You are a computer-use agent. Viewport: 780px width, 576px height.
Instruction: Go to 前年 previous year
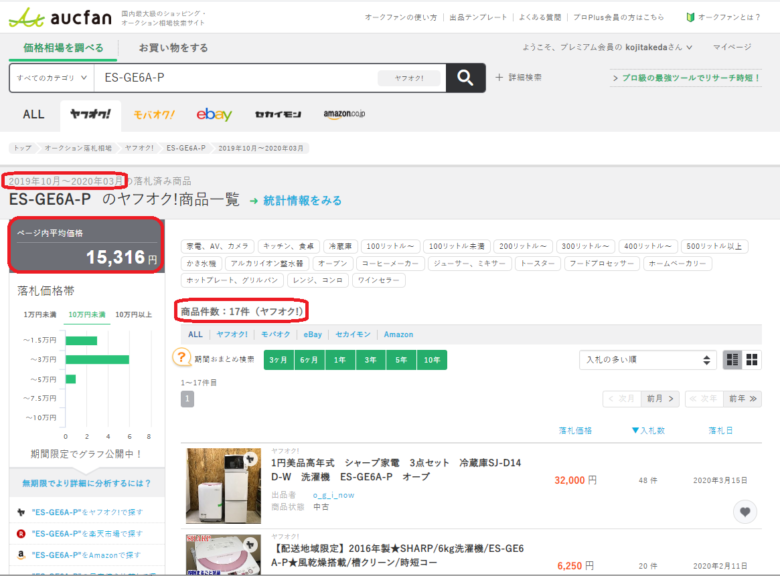pyautogui.click(x=743, y=398)
